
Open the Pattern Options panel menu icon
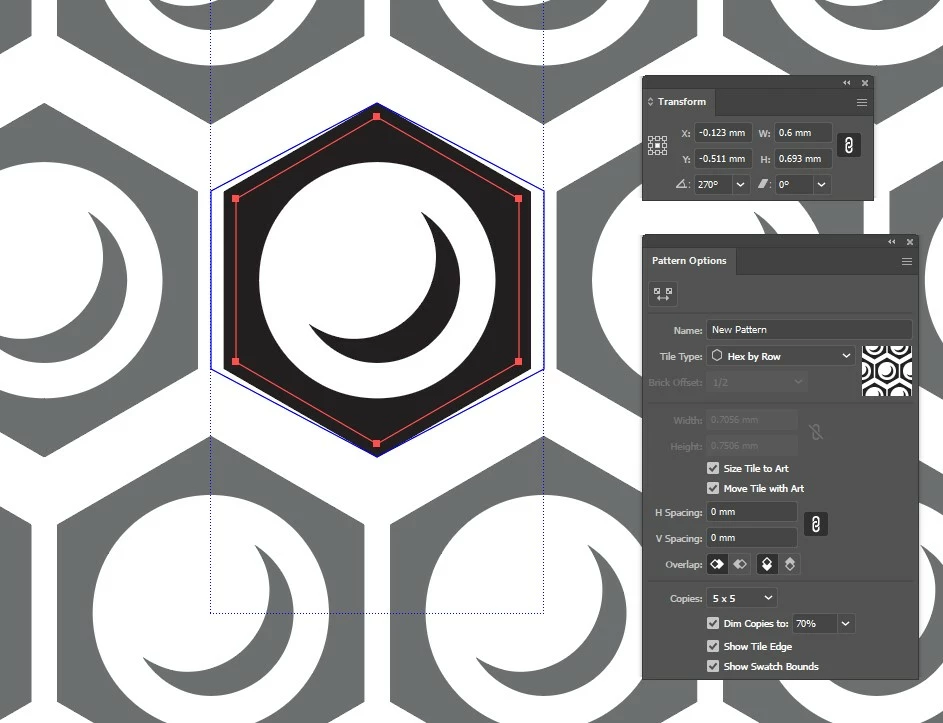[x=907, y=261]
